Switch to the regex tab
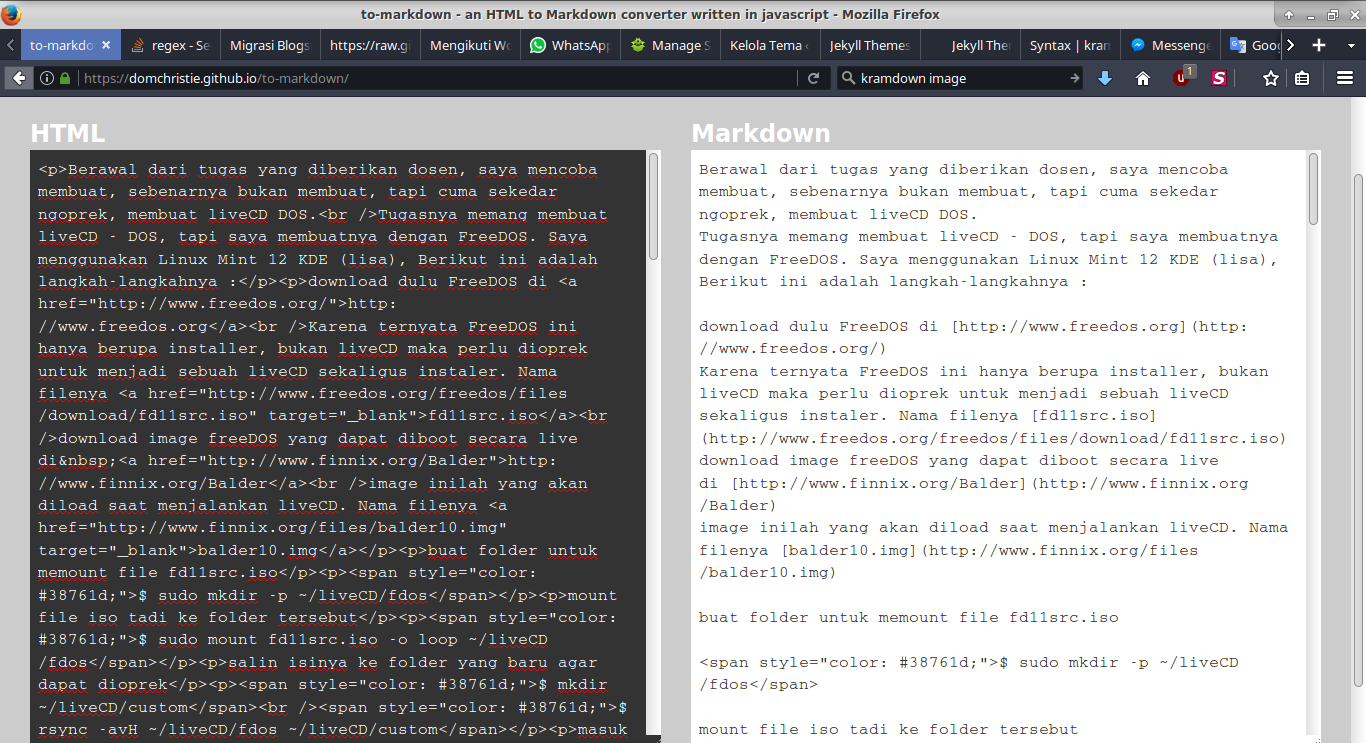Image resolution: width=1366 pixels, height=743 pixels. (170, 45)
